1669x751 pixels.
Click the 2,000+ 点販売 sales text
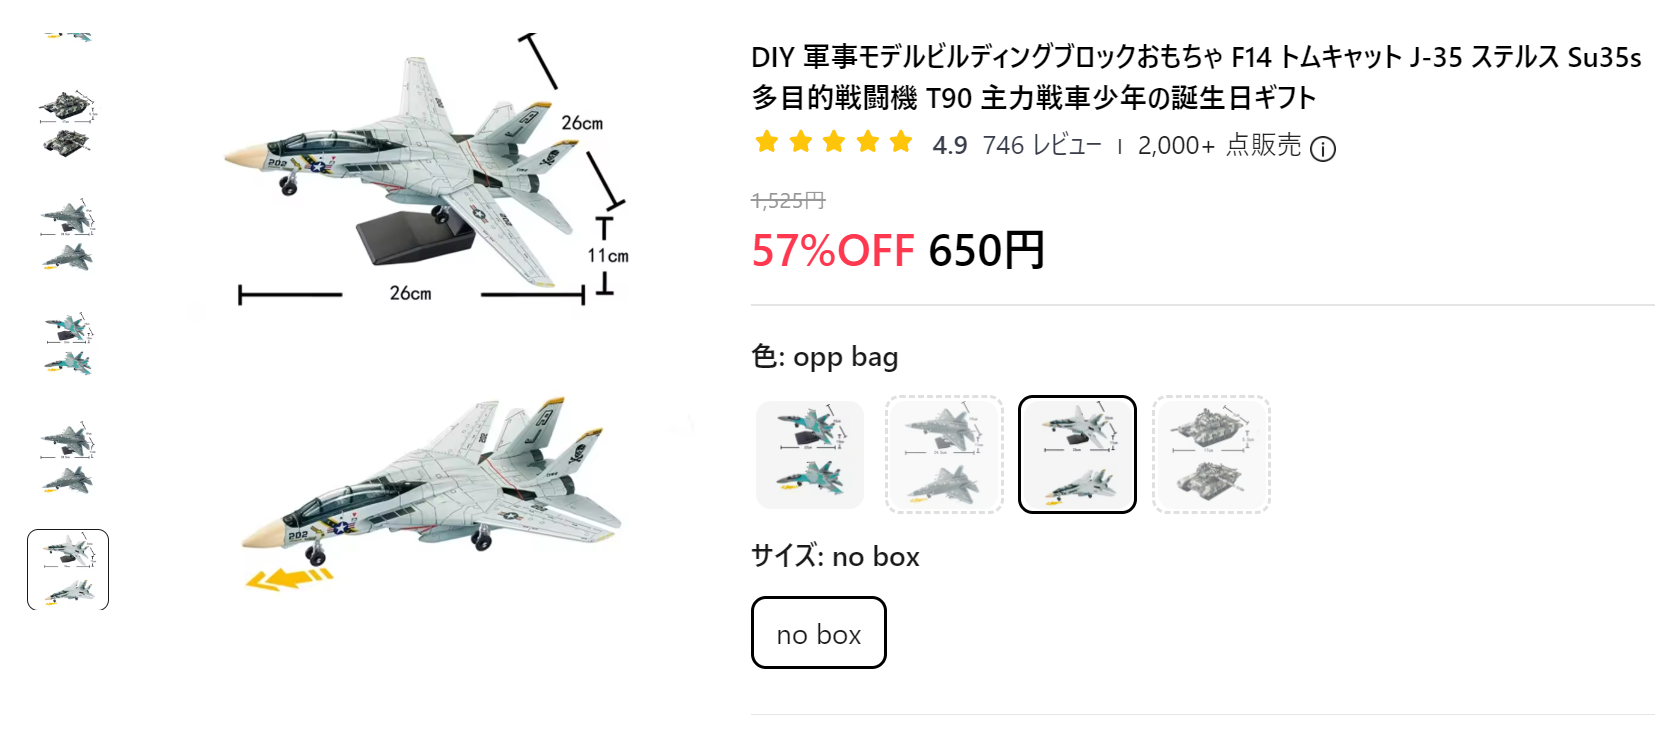(x=1219, y=146)
